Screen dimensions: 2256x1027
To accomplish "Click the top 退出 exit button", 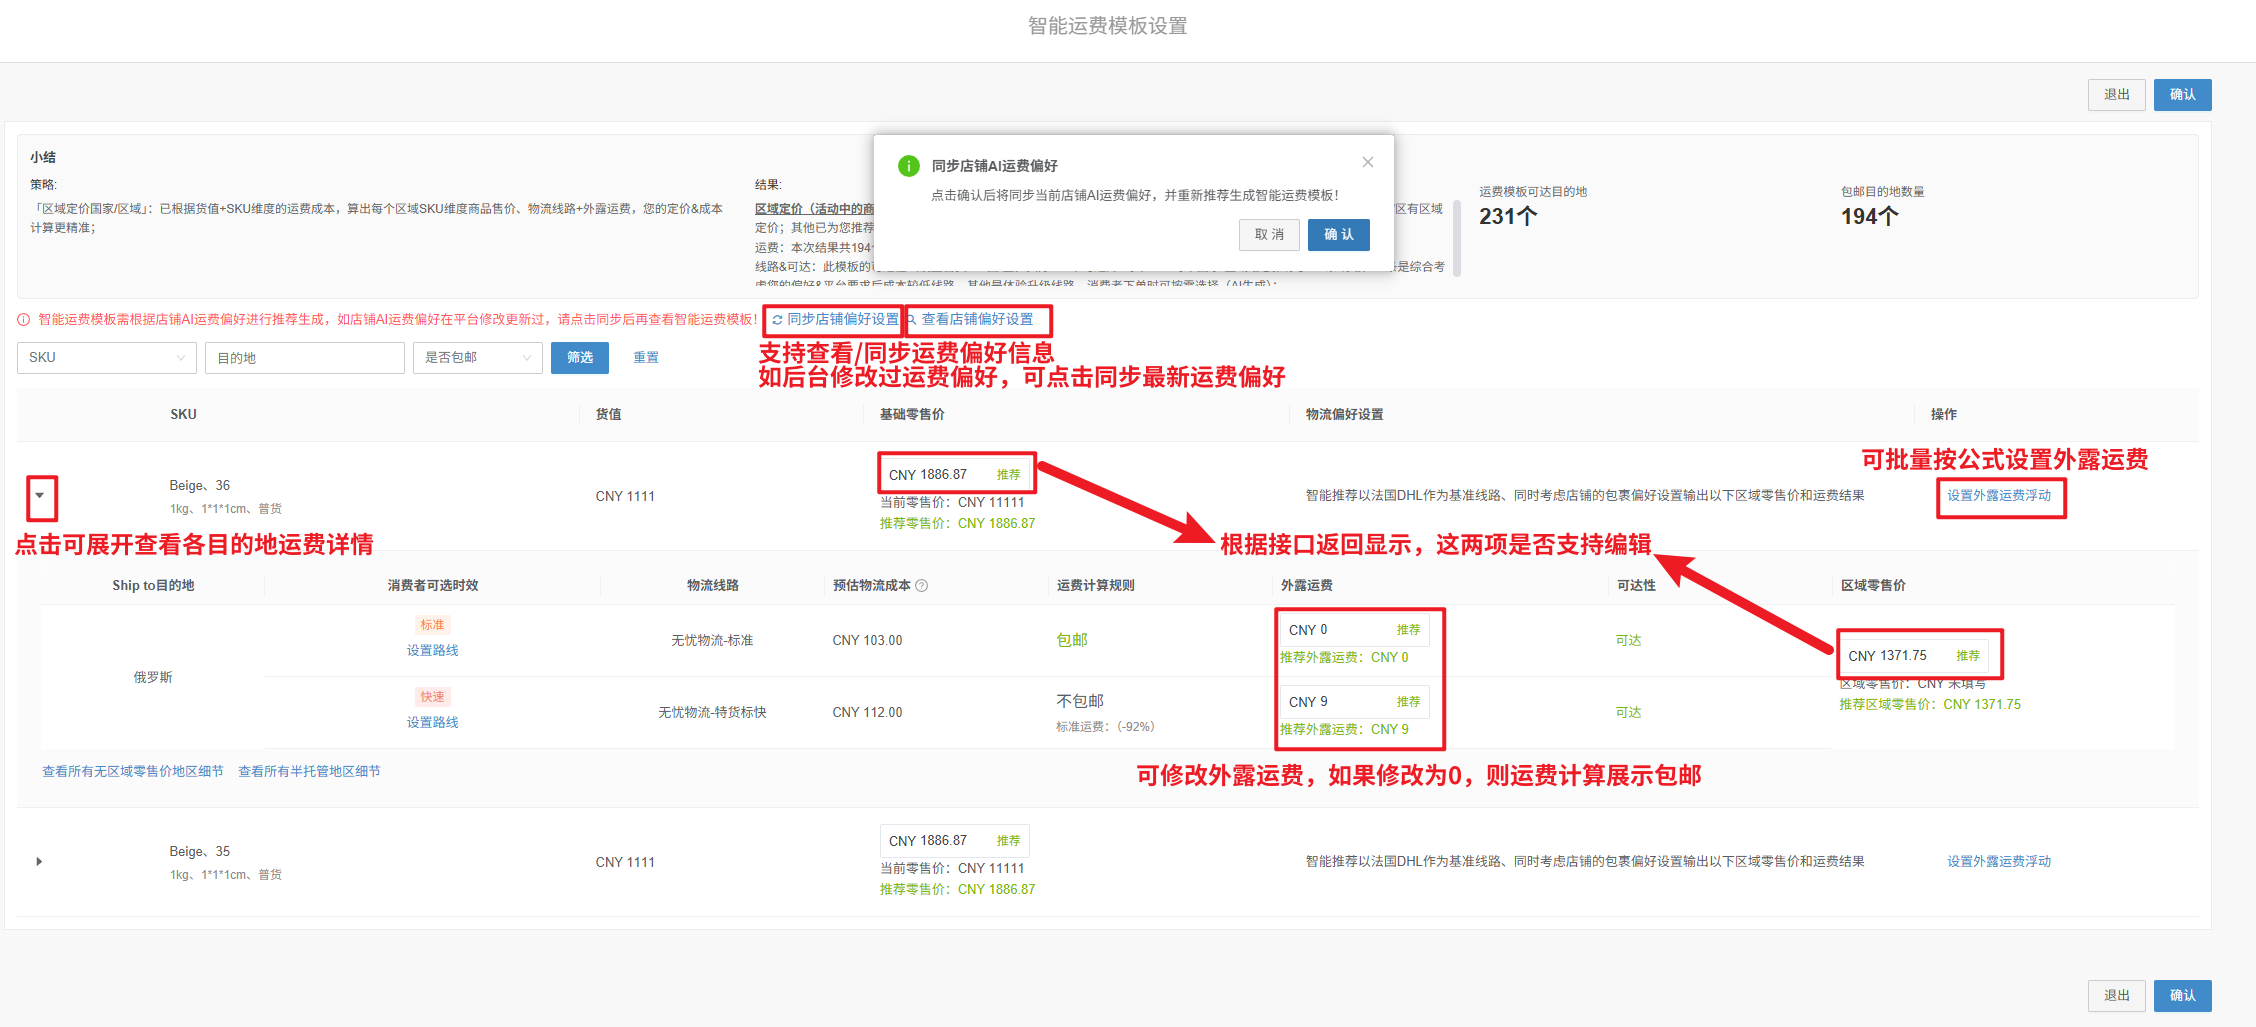I will [2116, 95].
